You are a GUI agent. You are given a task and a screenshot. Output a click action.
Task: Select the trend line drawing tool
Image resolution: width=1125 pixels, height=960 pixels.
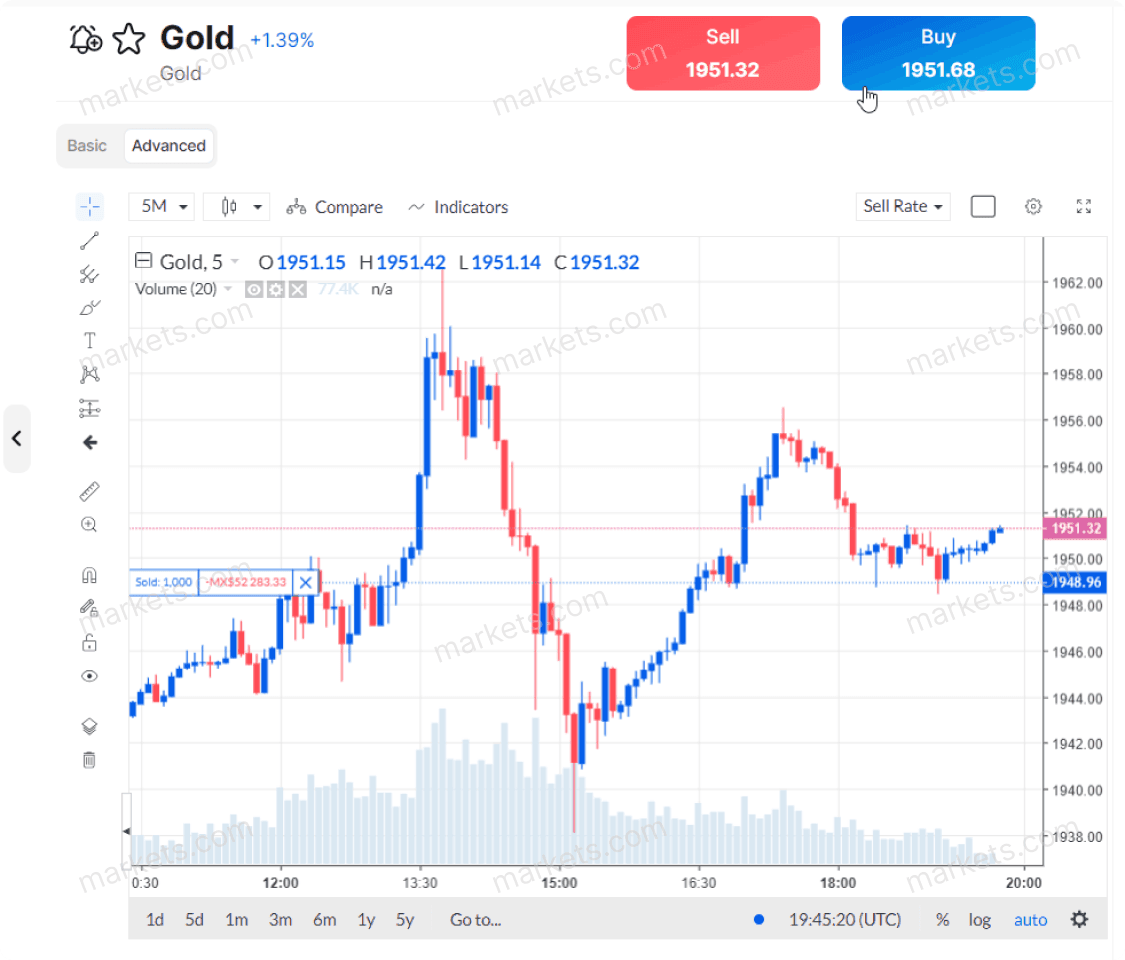pyautogui.click(x=90, y=240)
